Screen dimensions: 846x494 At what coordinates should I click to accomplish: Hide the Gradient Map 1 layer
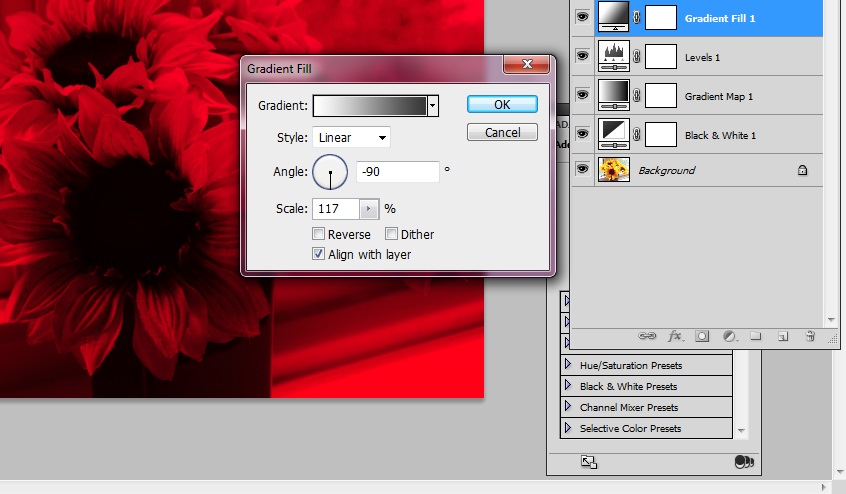(x=583, y=95)
